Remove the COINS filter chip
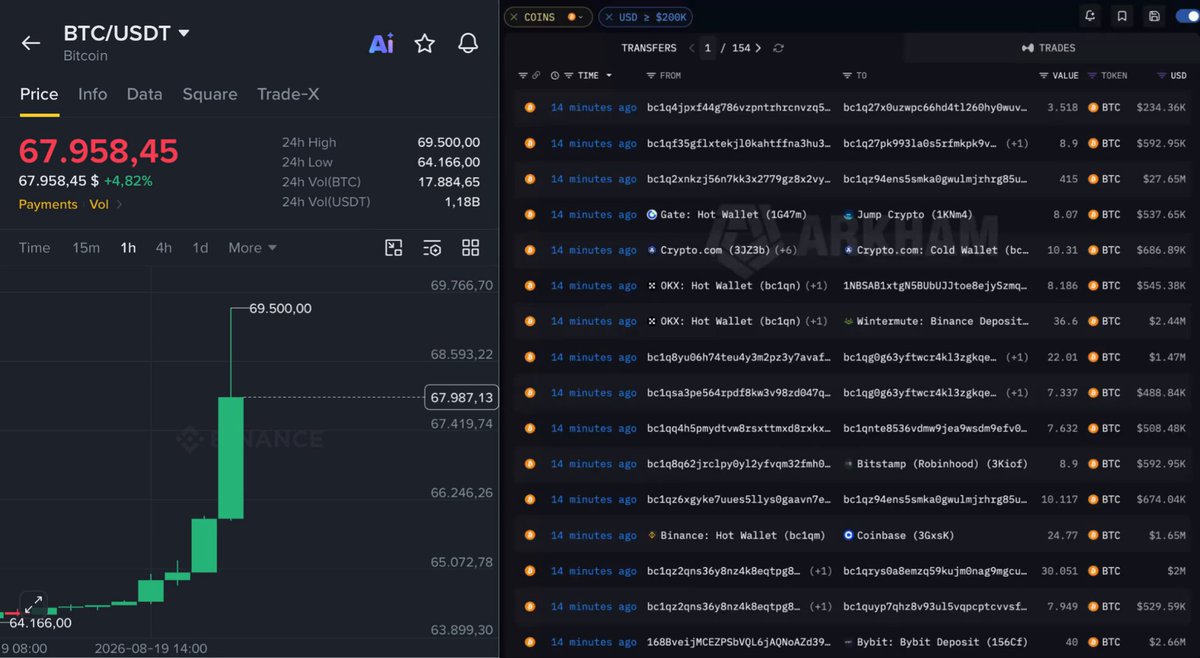The image size is (1200, 658). (x=513, y=17)
